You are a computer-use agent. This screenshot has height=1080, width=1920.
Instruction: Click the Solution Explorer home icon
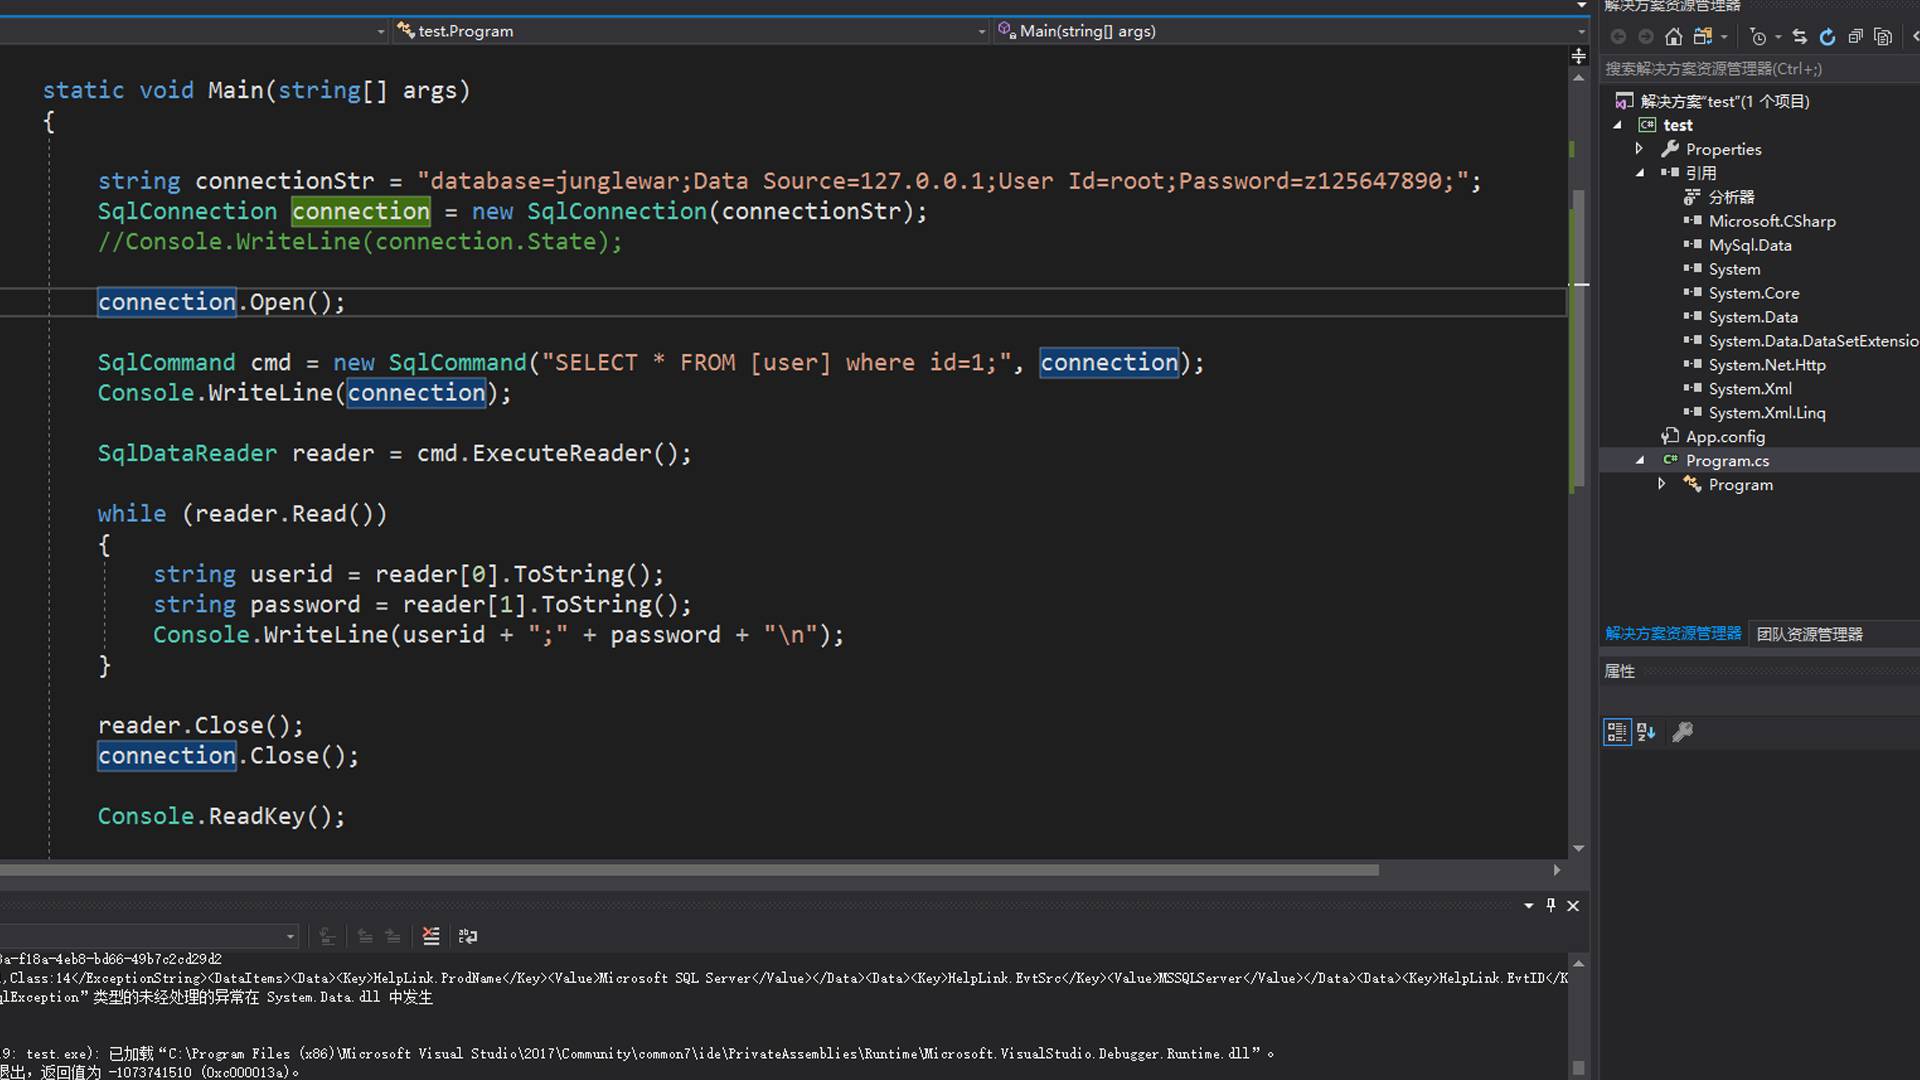click(1673, 37)
